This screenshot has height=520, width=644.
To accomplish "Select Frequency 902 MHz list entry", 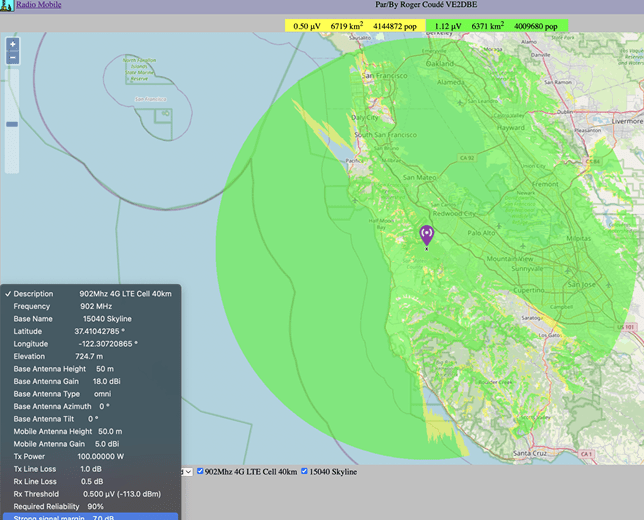I will click(x=90, y=306).
